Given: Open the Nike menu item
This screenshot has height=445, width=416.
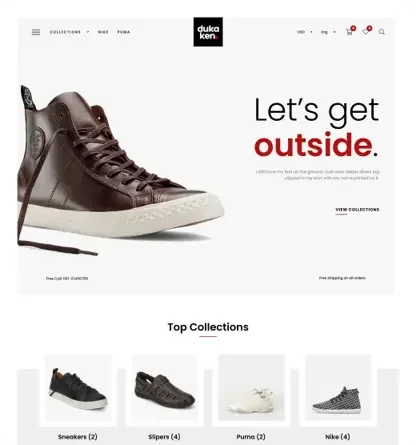Looking at the screenshot, I should coord(103,32).
